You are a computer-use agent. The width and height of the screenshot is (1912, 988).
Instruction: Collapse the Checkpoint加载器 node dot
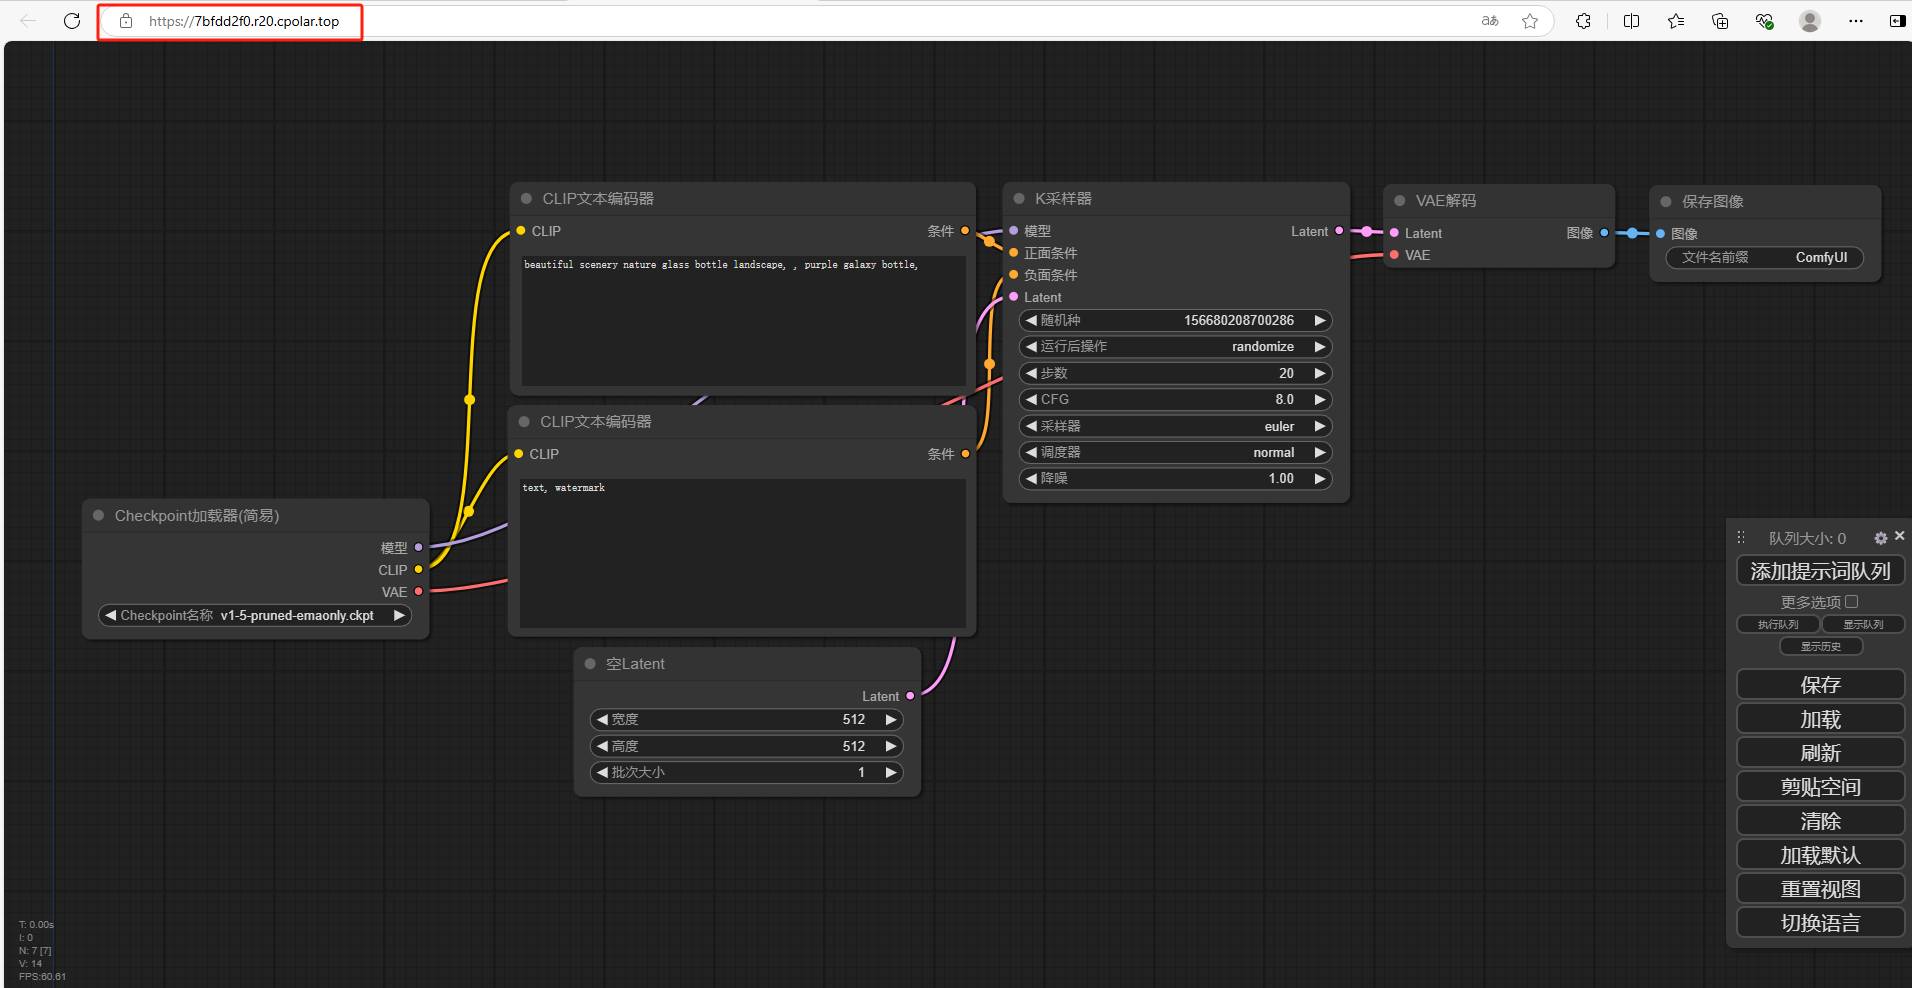click(99, 516)
